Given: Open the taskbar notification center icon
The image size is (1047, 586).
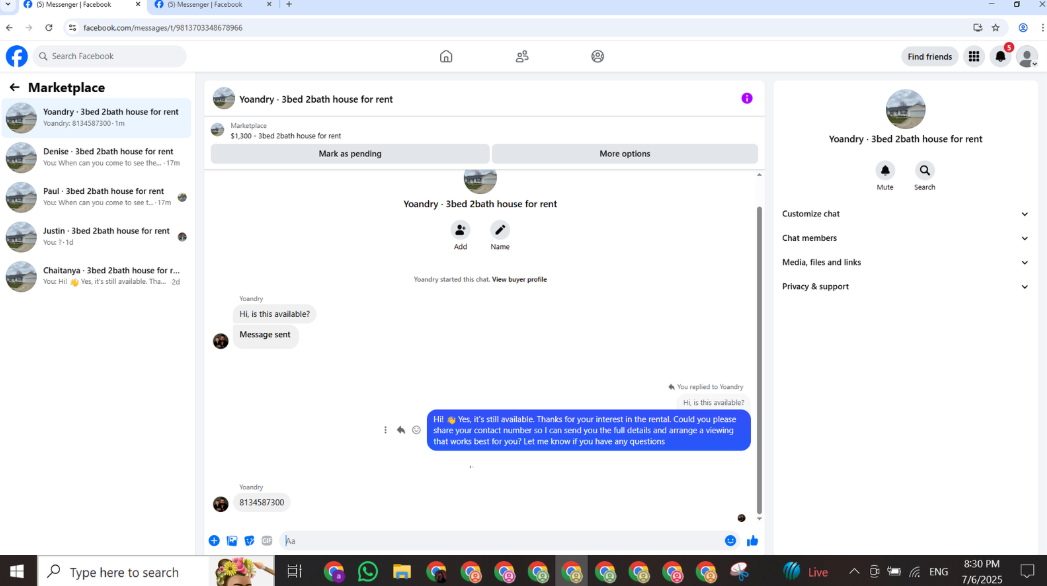Looking at the screenshot, I should tap(1027, 571).
